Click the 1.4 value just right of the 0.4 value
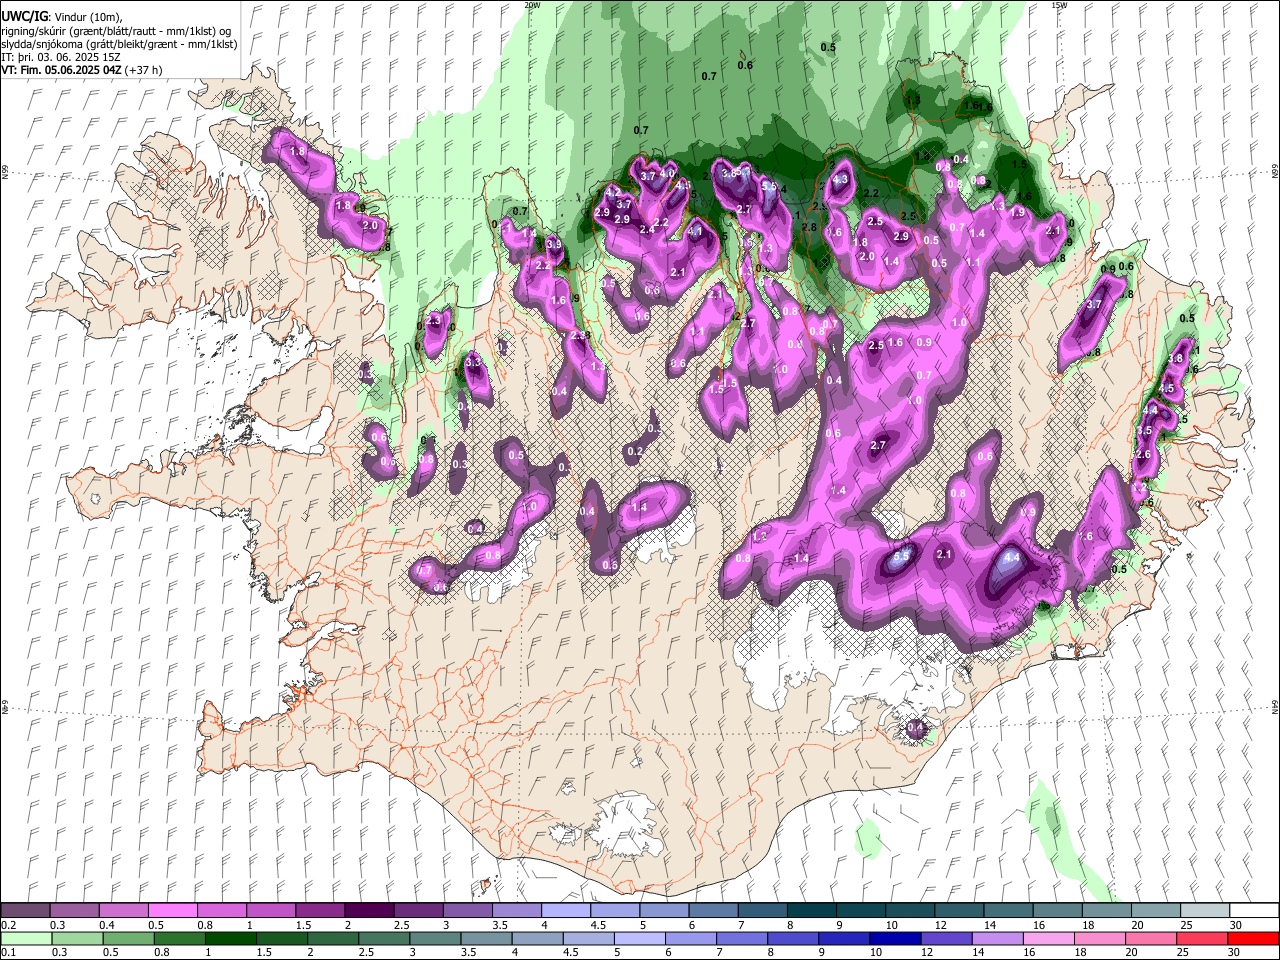This screenshot has width=1280, height=960. [640, 507]
